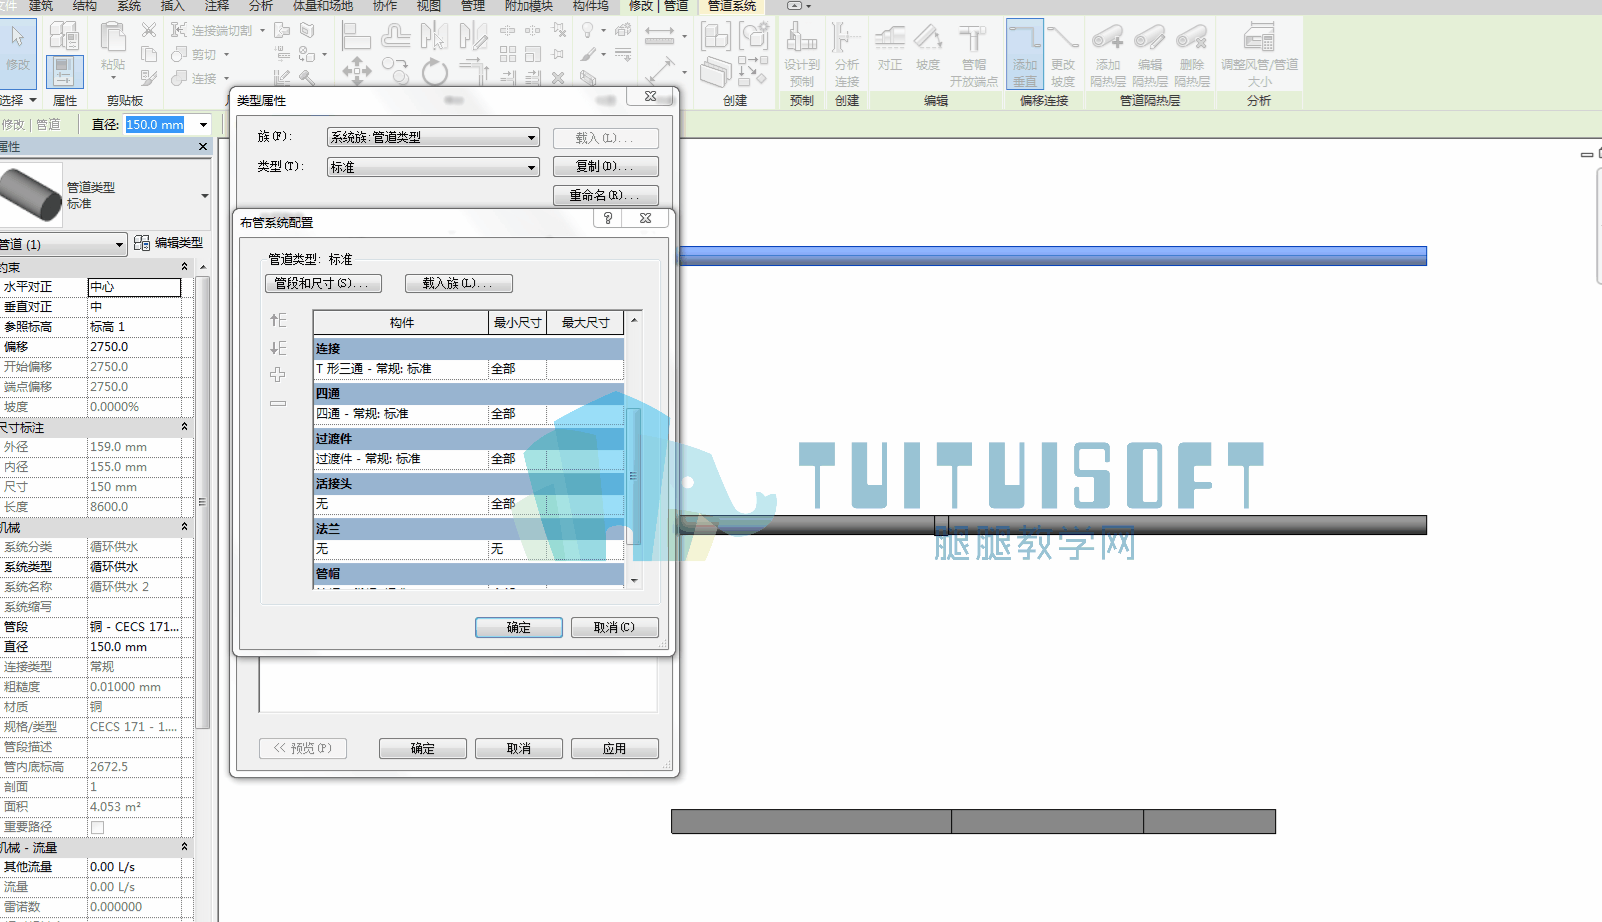The width and height of the screenshot is (1602, 922).
Task: Click the remove row minus icon in 布管系统配置
Action: tap(278, 403)
